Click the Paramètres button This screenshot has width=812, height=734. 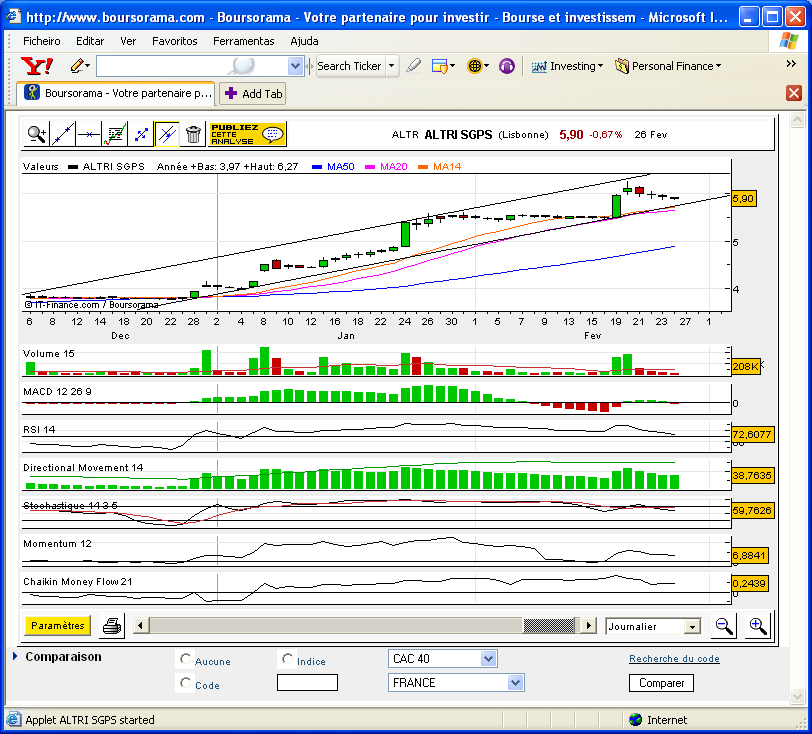click(x=57, y=625)
